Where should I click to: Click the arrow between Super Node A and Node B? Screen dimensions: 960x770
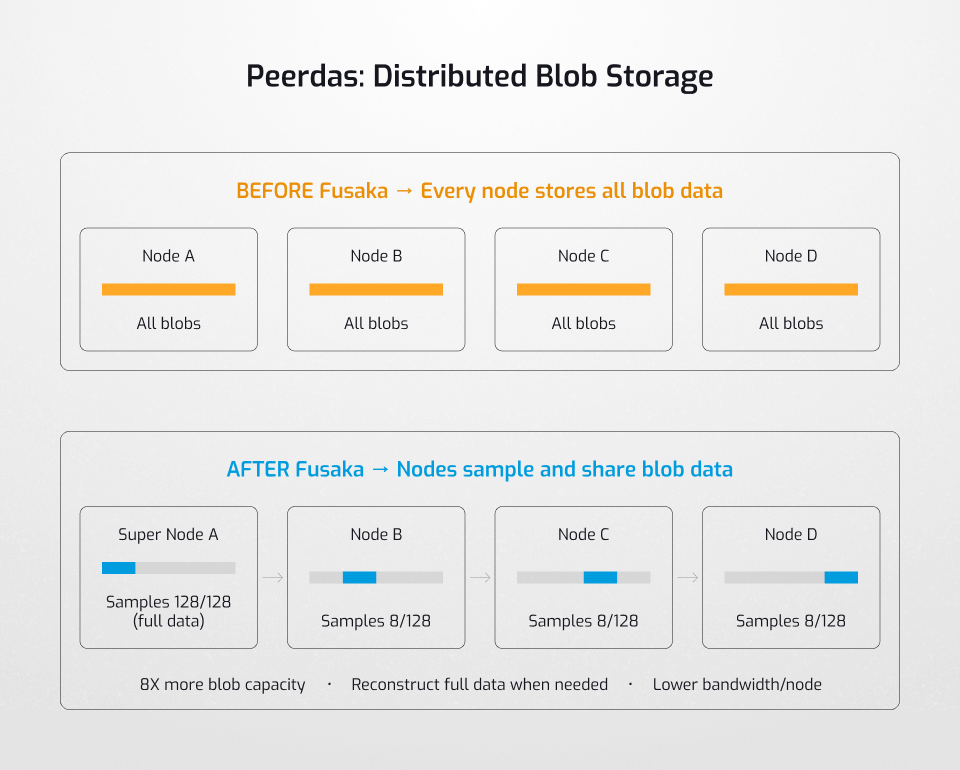coord(272,577)
